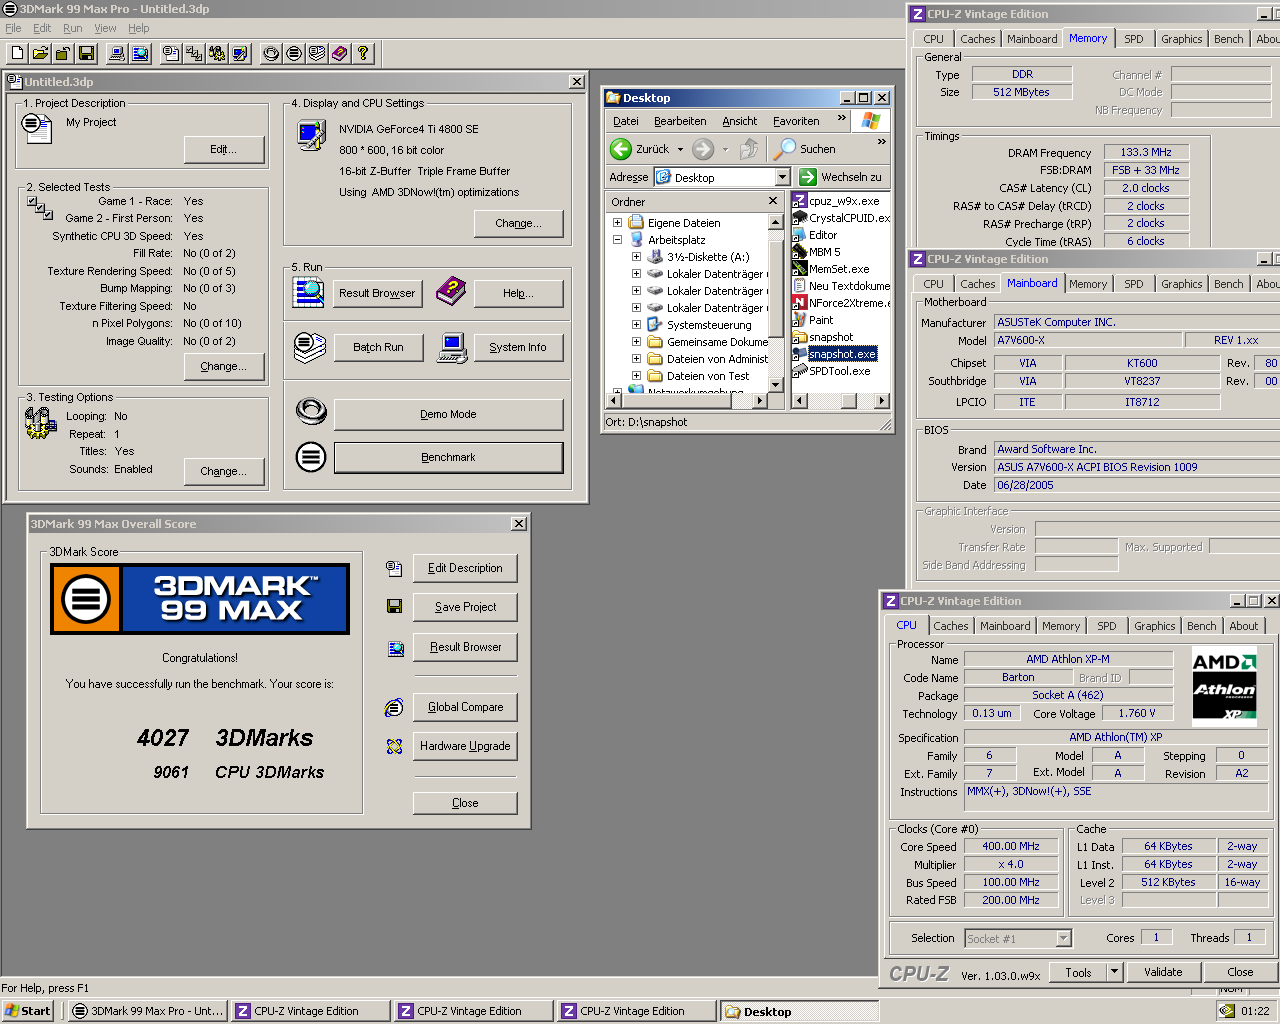Click the Edit Description button
This screenshot has height=1024, width=1280.
click(x=465, y=568)
